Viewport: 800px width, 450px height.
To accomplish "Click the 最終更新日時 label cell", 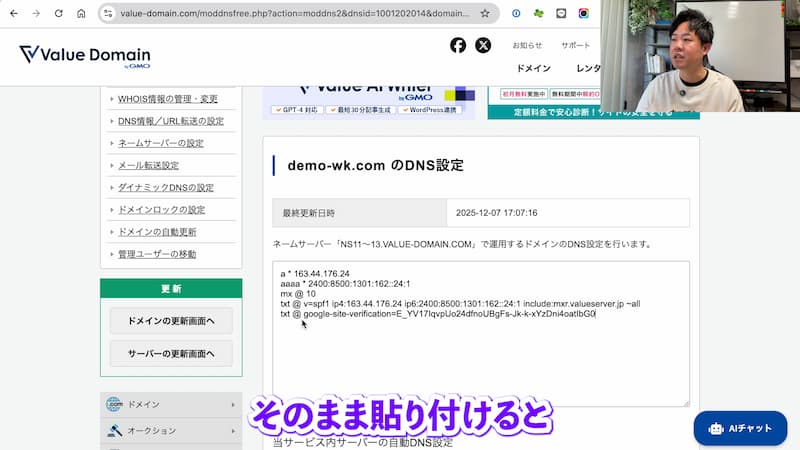I will pyautogui.click(x=360, y=213).
